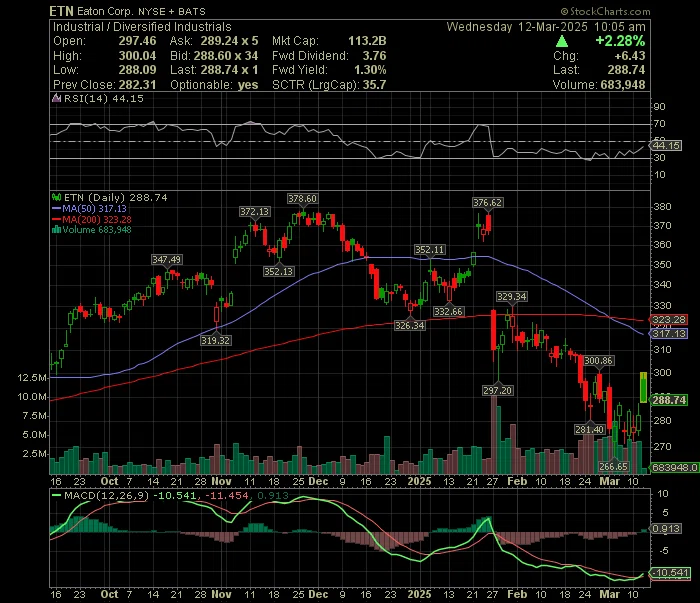
Task: Click the Volume legend bar icon
Action: click(x=56, y=230)
